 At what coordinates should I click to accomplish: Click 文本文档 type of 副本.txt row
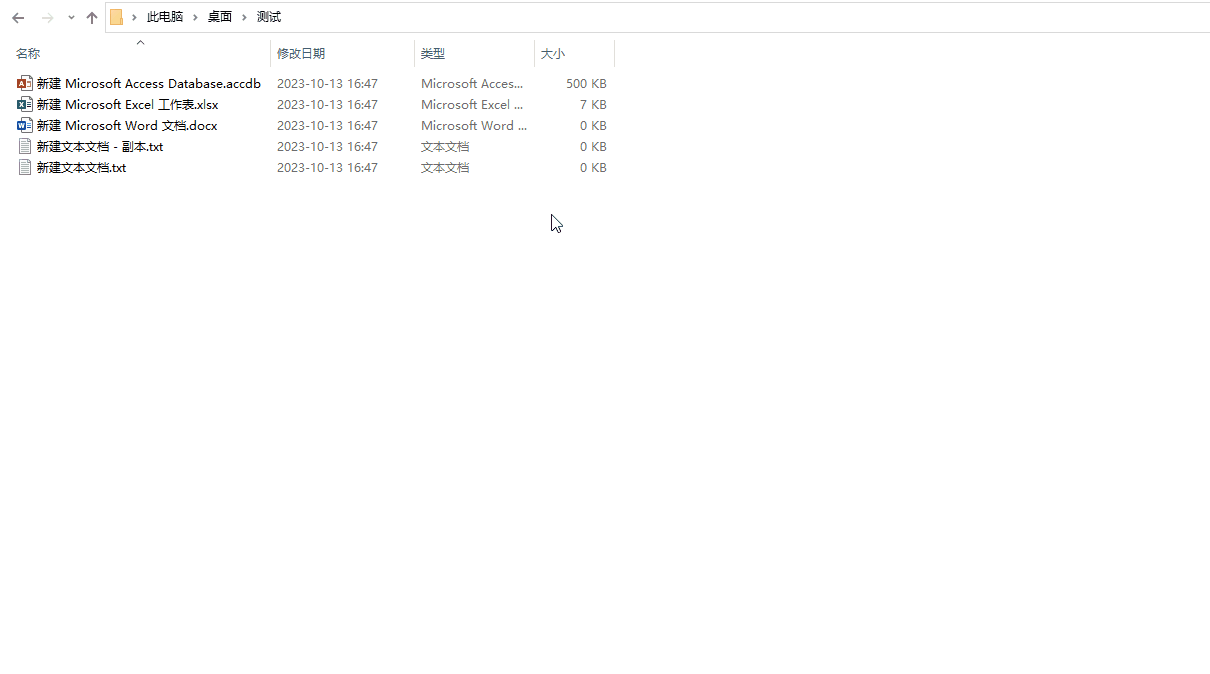pos(445,147)
